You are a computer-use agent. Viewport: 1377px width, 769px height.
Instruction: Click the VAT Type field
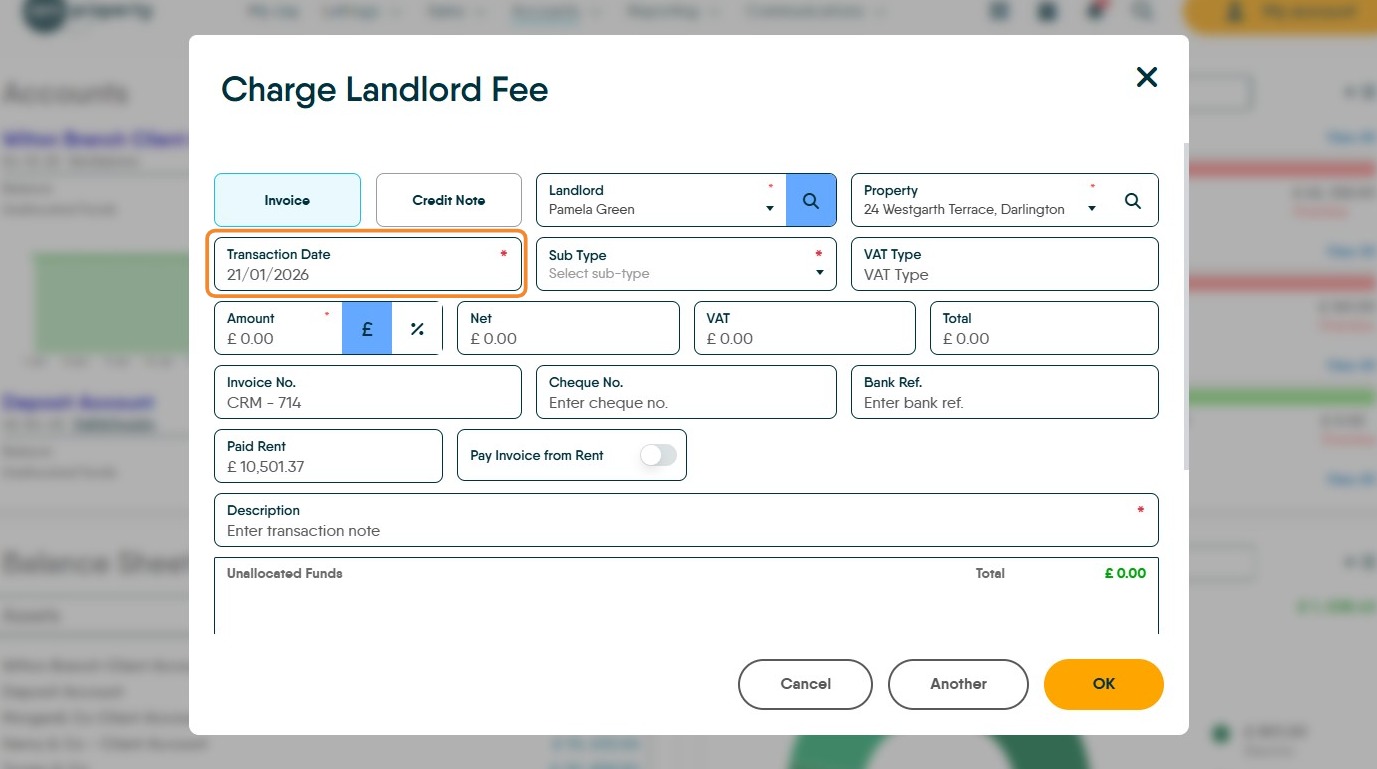[1004, 265]
